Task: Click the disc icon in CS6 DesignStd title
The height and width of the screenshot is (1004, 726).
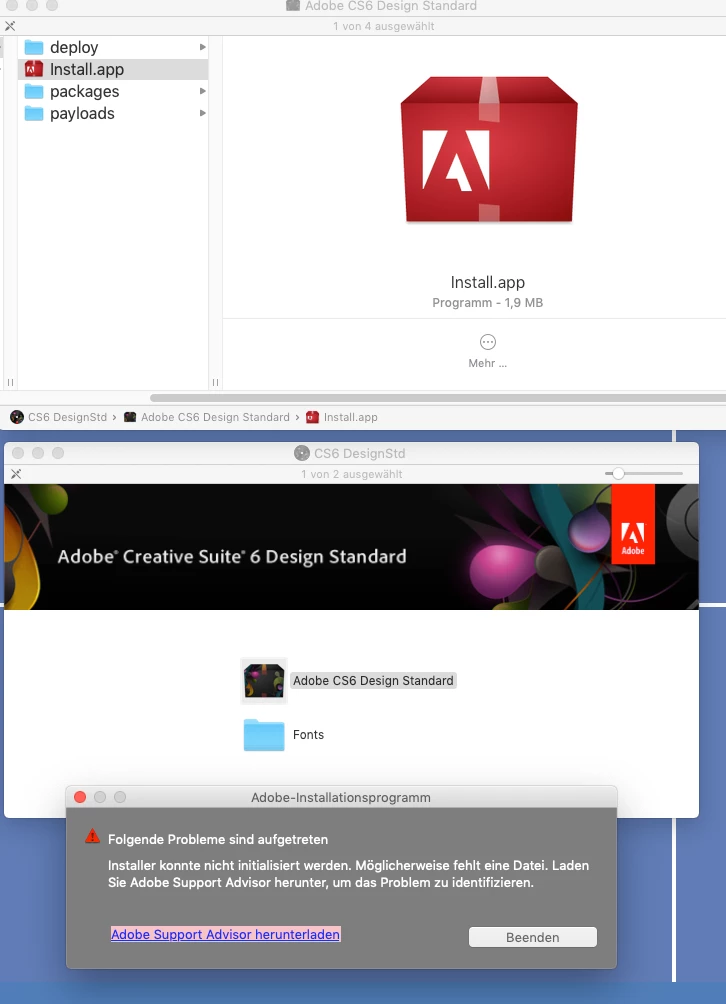Action: (x=302, y=453)
